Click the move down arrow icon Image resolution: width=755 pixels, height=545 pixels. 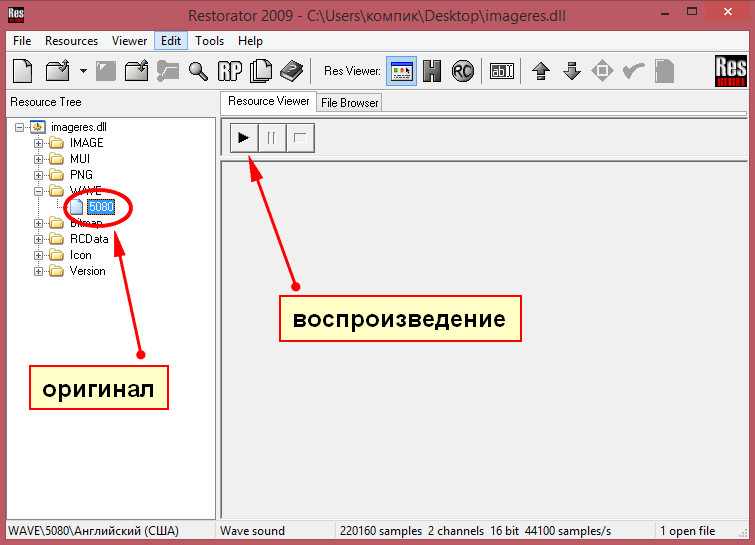[x=572, y=71]
